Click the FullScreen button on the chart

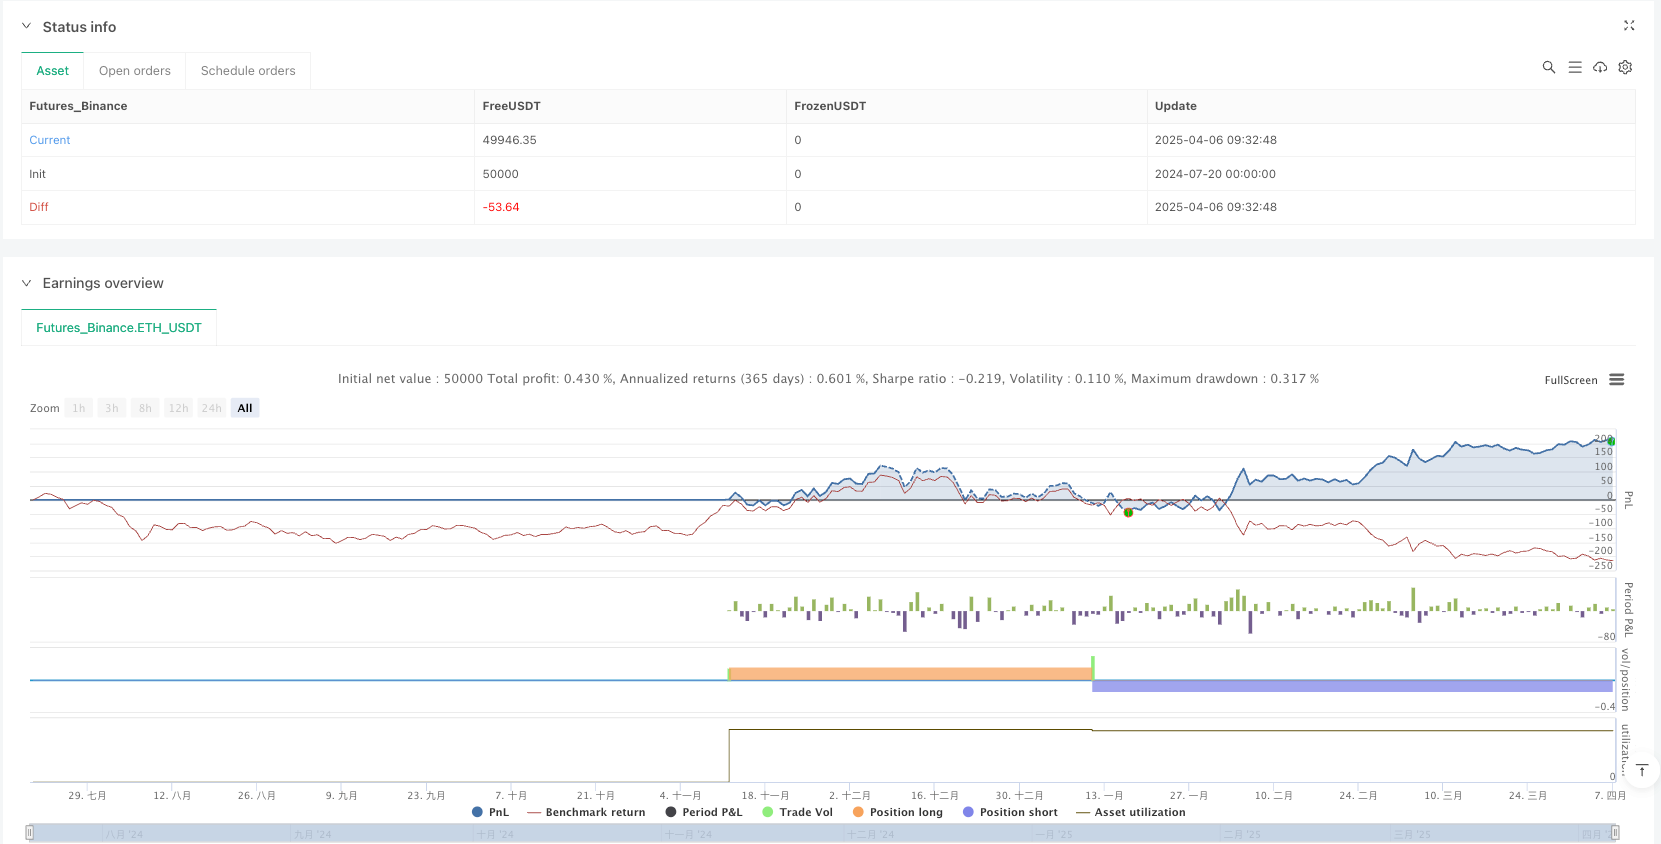(1570, 380)
